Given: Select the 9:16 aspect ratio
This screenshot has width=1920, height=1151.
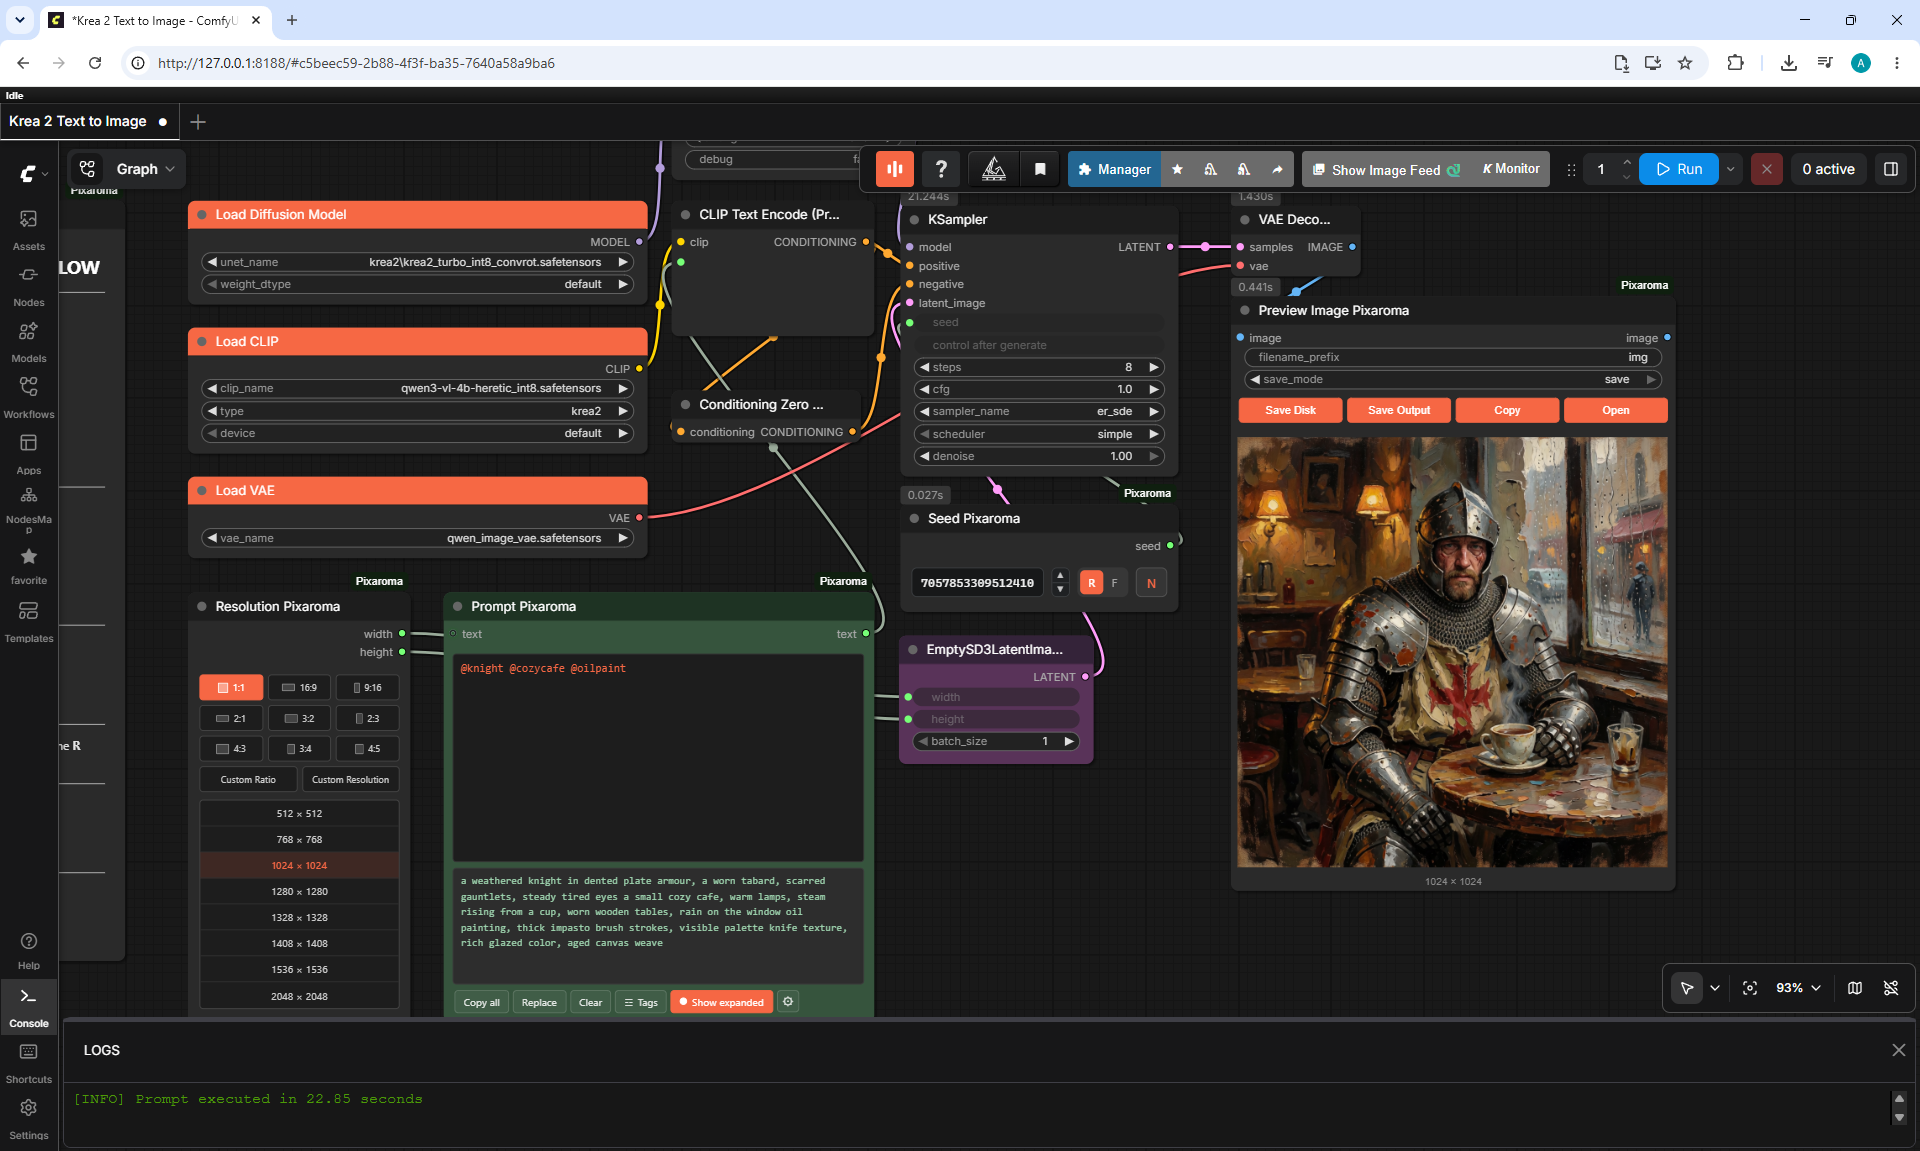Looking at the screenshot, I should tap(367, 687).
